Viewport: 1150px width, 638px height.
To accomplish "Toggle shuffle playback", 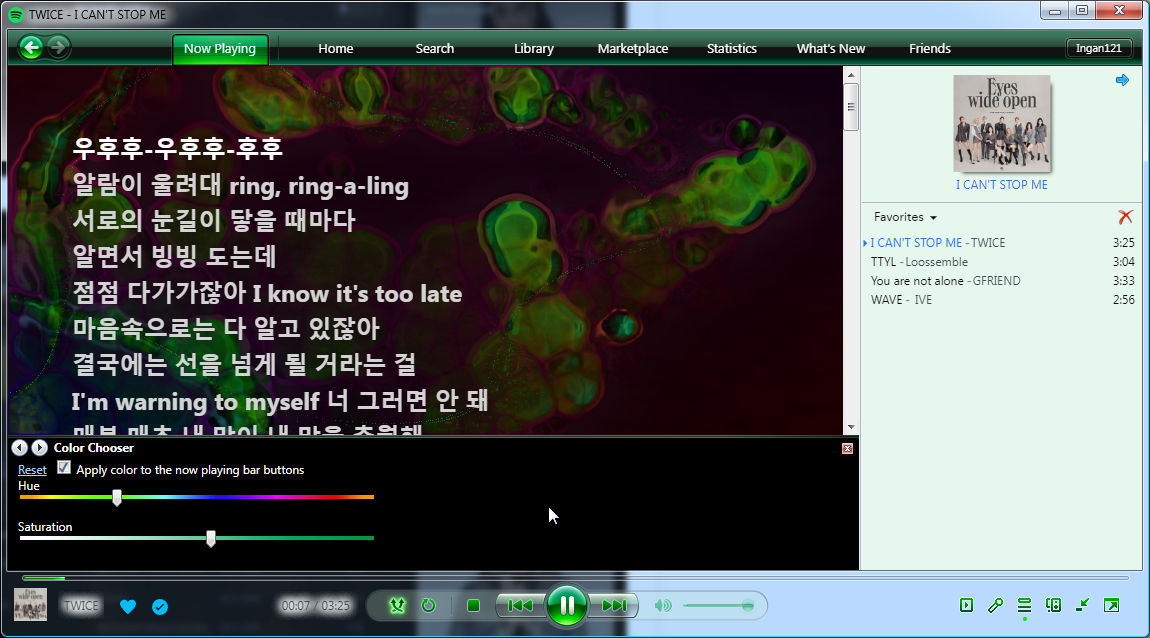I will coord(397,606).
